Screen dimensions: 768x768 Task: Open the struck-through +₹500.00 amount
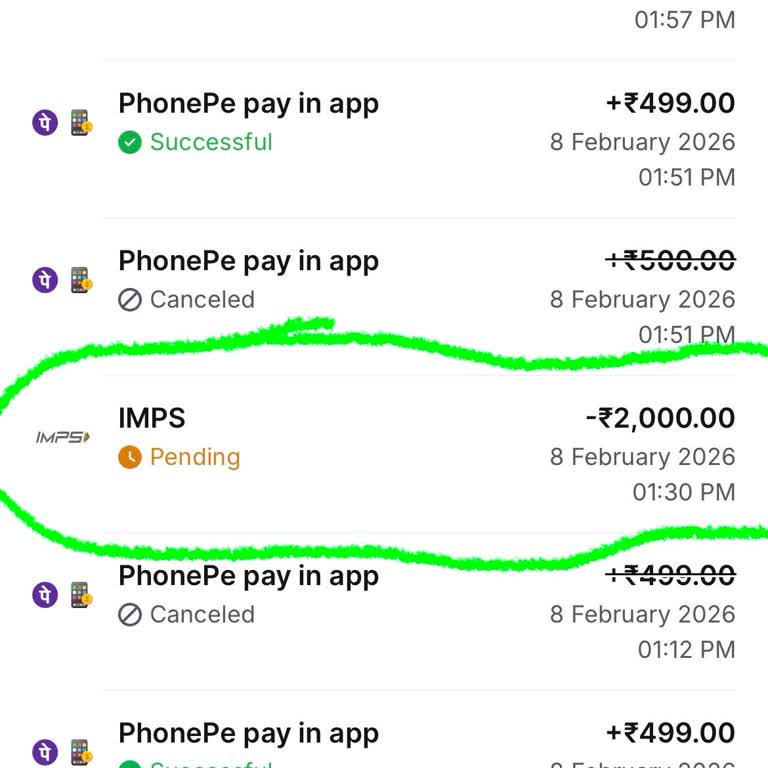pyautogui.click(x=670, y=261)
